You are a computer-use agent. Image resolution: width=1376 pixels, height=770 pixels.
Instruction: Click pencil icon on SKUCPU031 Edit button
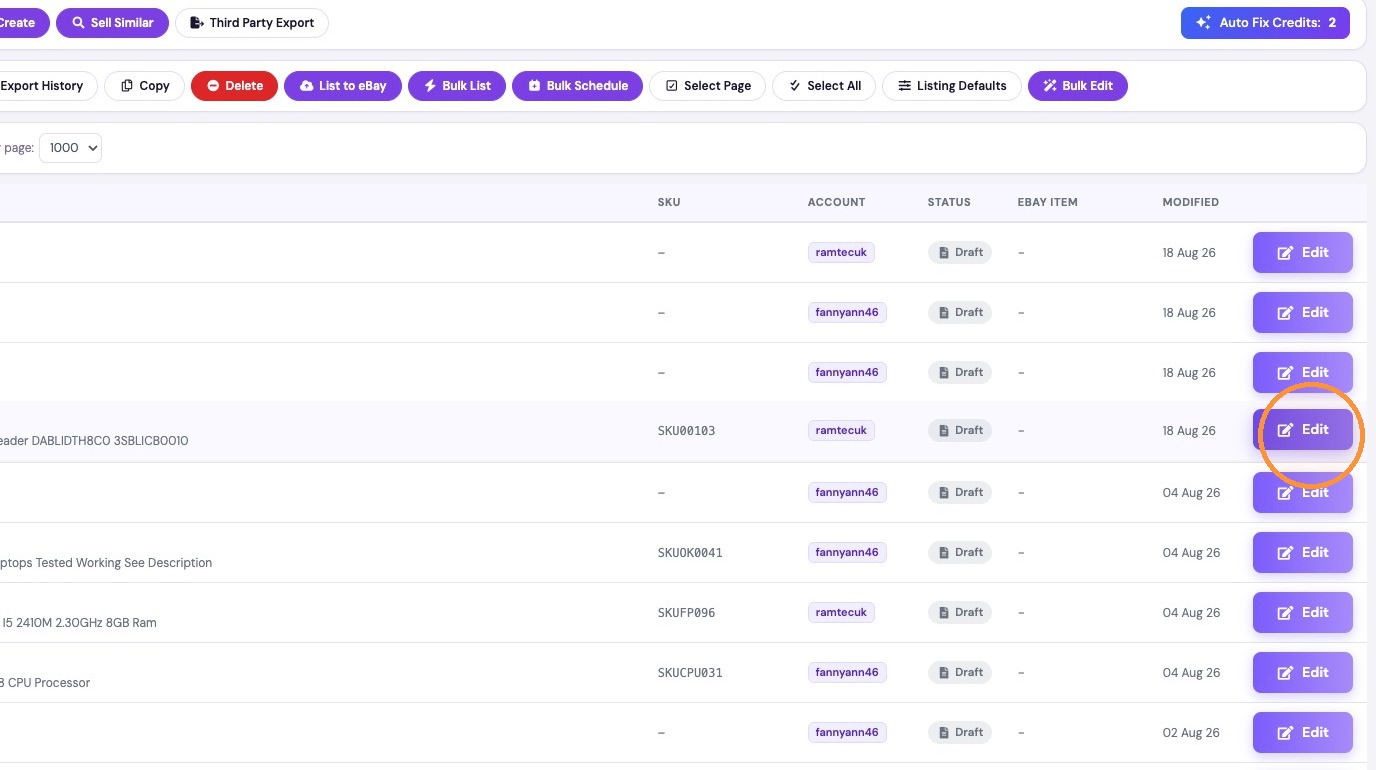(x=1286, y=672)
